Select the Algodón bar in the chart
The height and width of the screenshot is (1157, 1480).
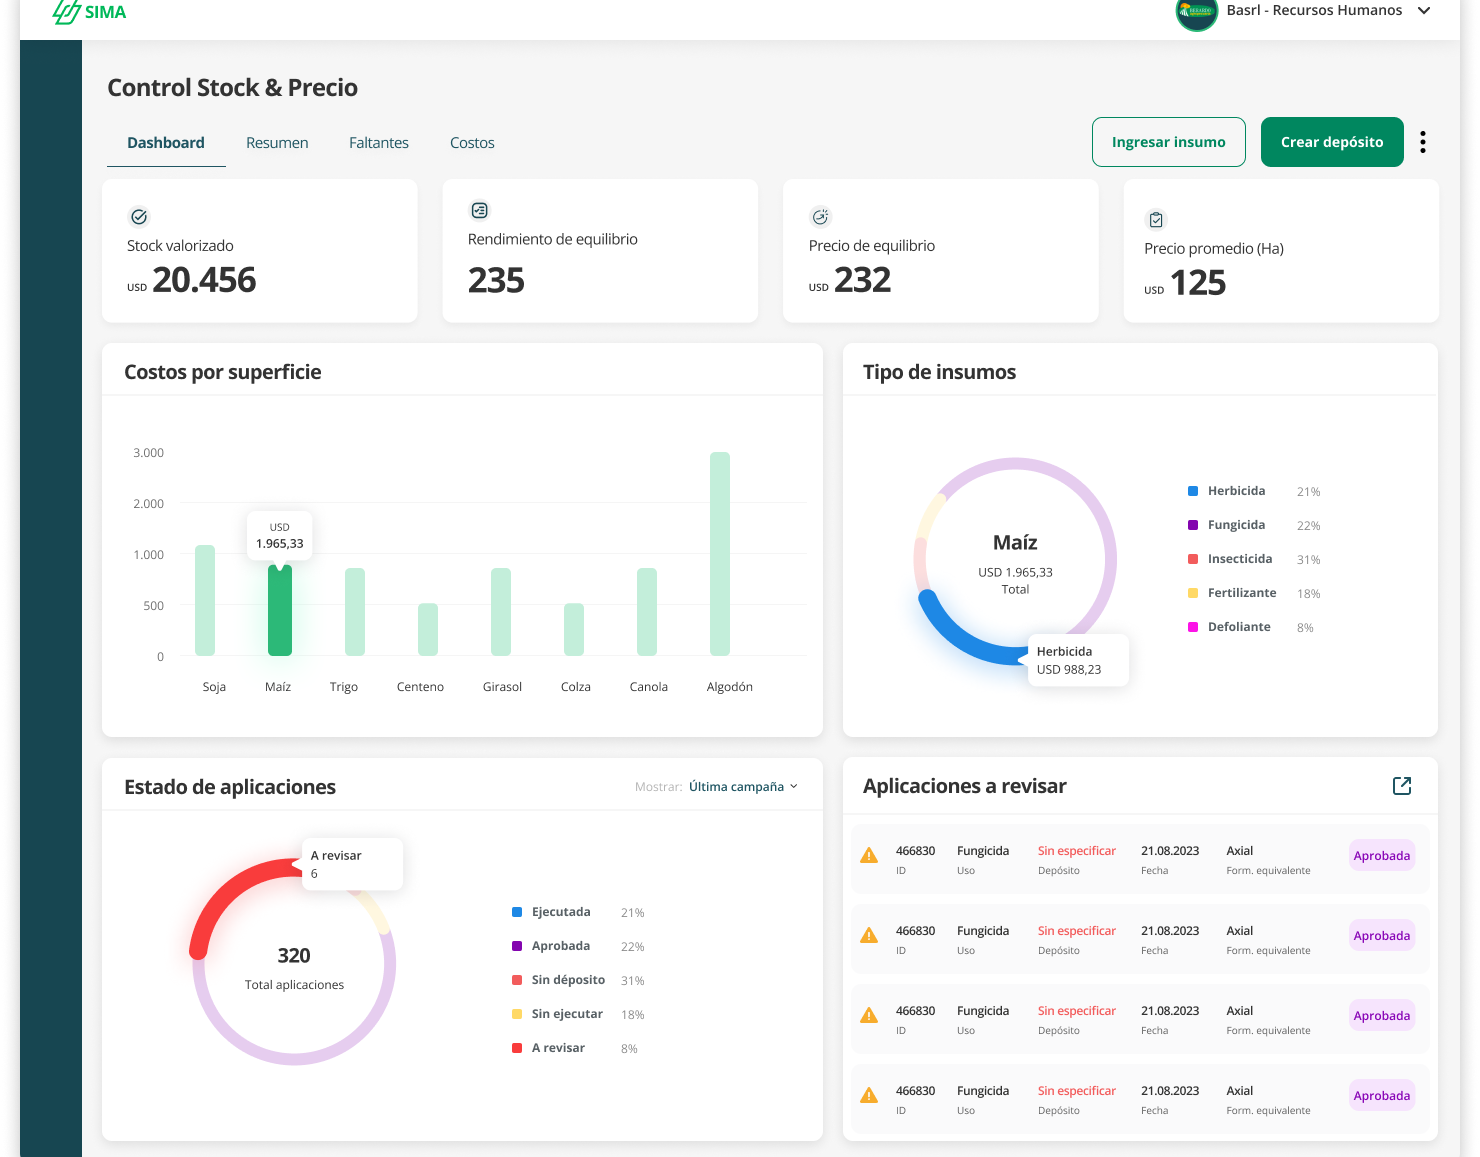720,554
